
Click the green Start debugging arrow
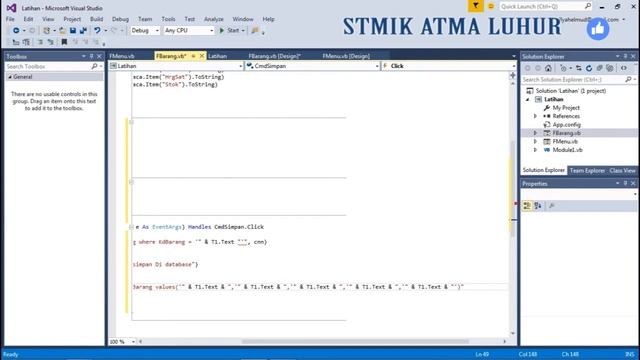pos(222,31)
